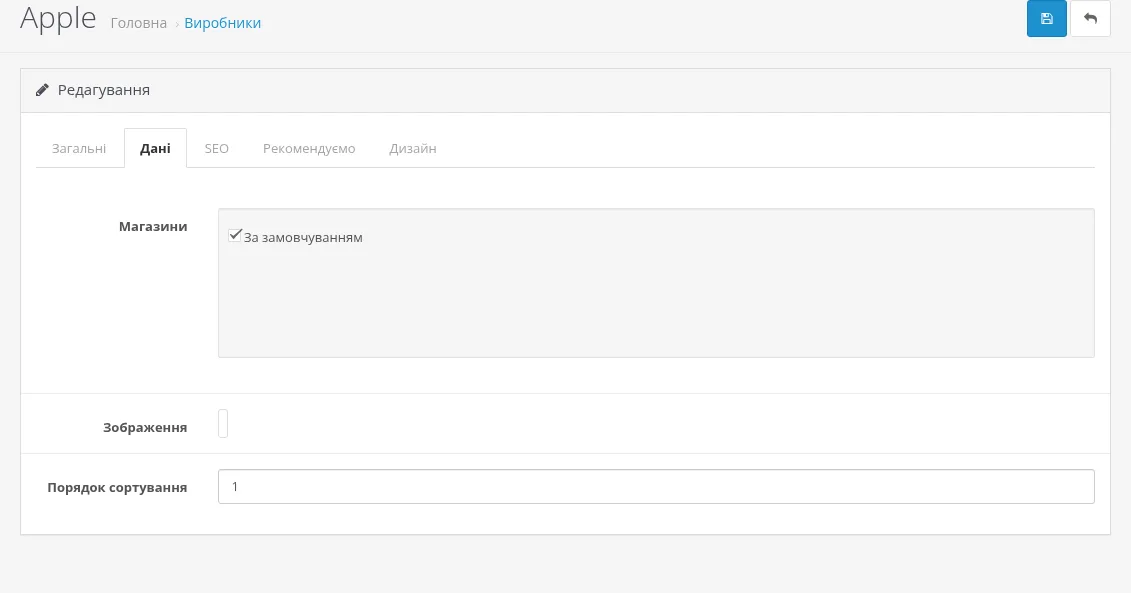
Task: Click the back arrow cancel button
Action: (x=1090, y=18)
